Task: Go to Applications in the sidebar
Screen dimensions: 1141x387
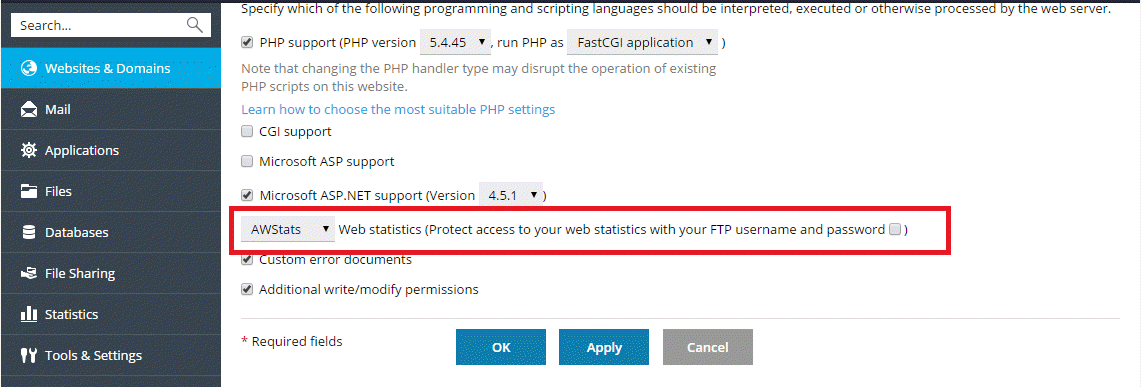Action: [x=111, y=151]
